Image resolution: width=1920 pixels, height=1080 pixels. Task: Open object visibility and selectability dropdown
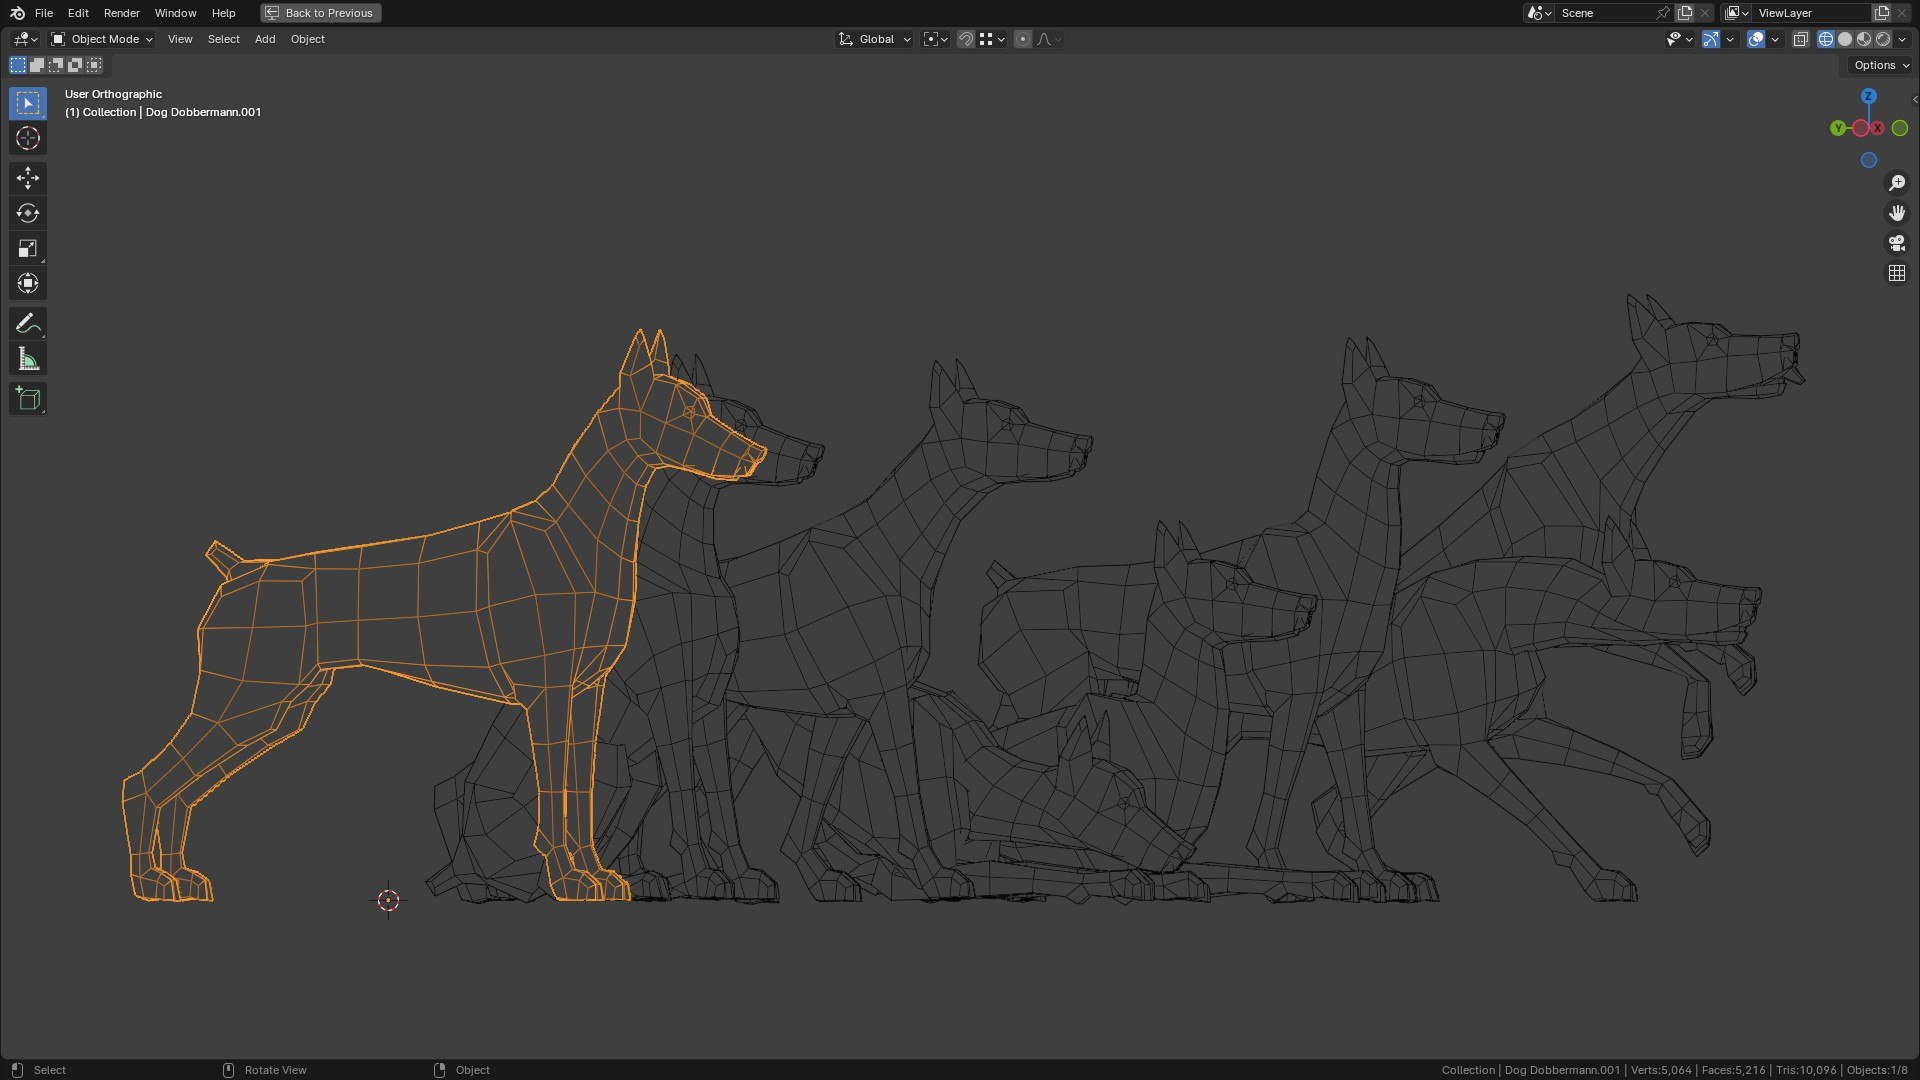[1679, 39]
